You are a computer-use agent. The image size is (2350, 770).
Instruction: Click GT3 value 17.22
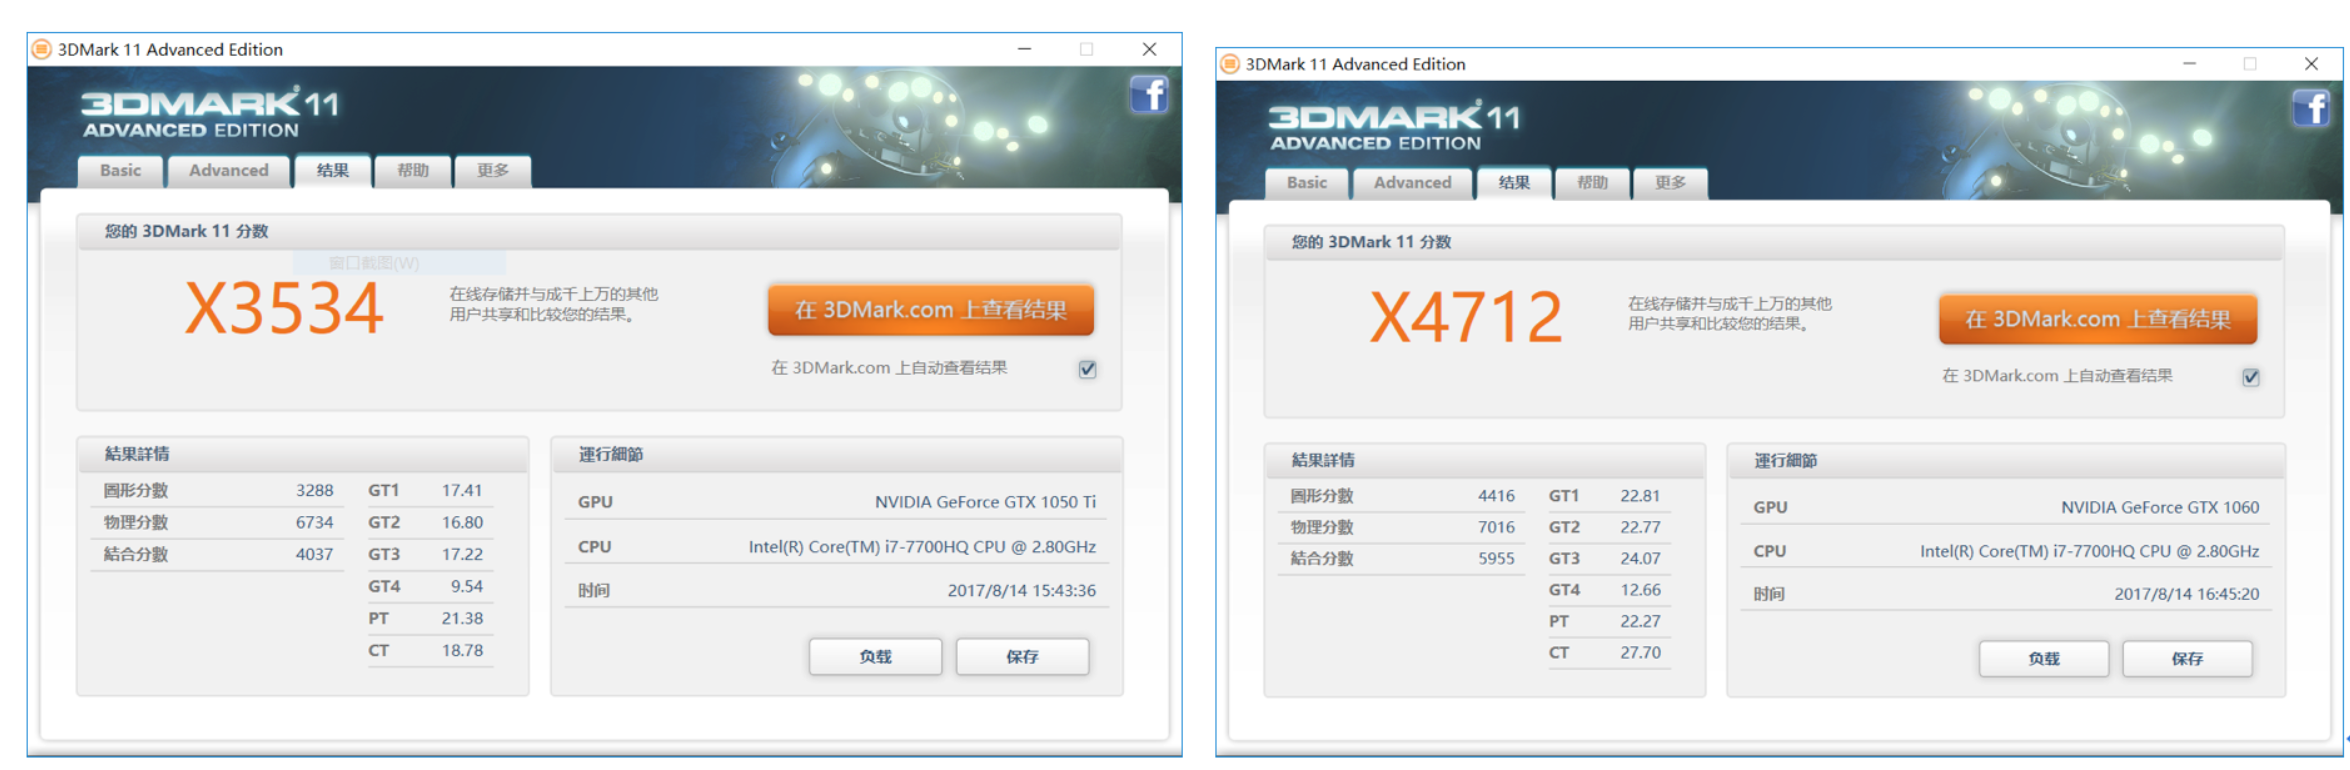tap(462, 555)
